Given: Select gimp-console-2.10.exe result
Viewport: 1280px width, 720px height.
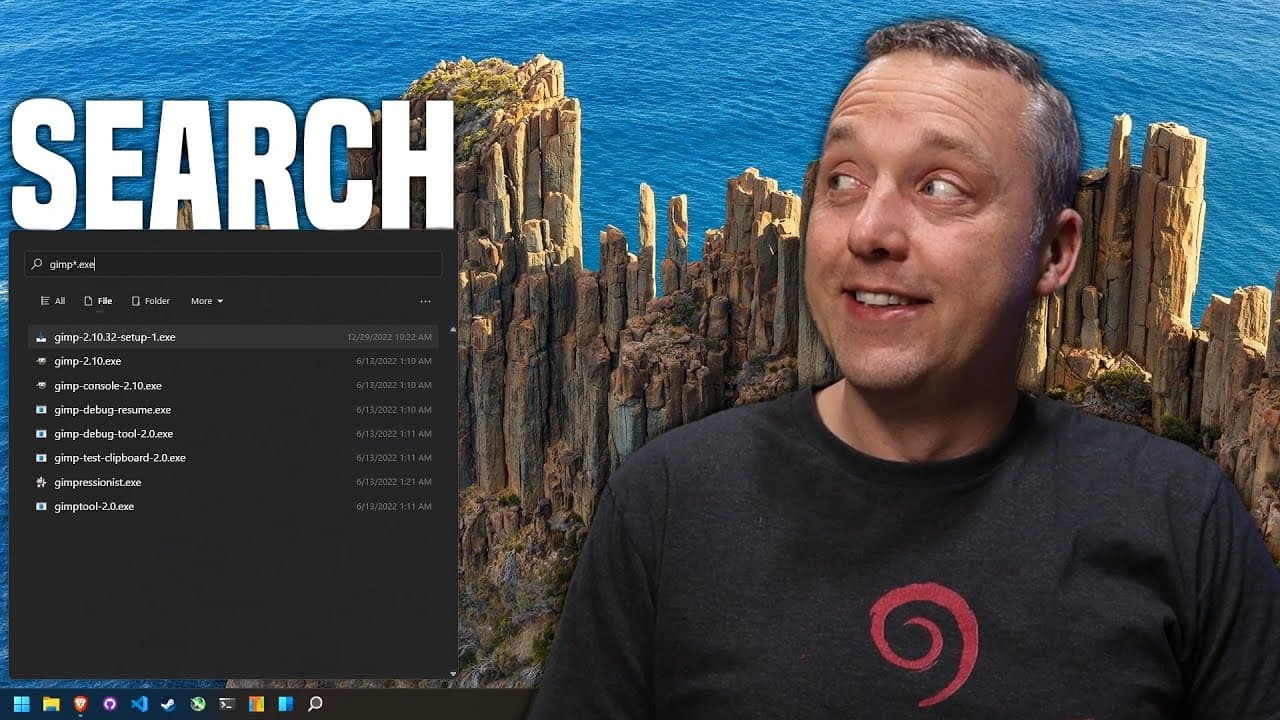Looking at the screenshot, I should [233, 385].
